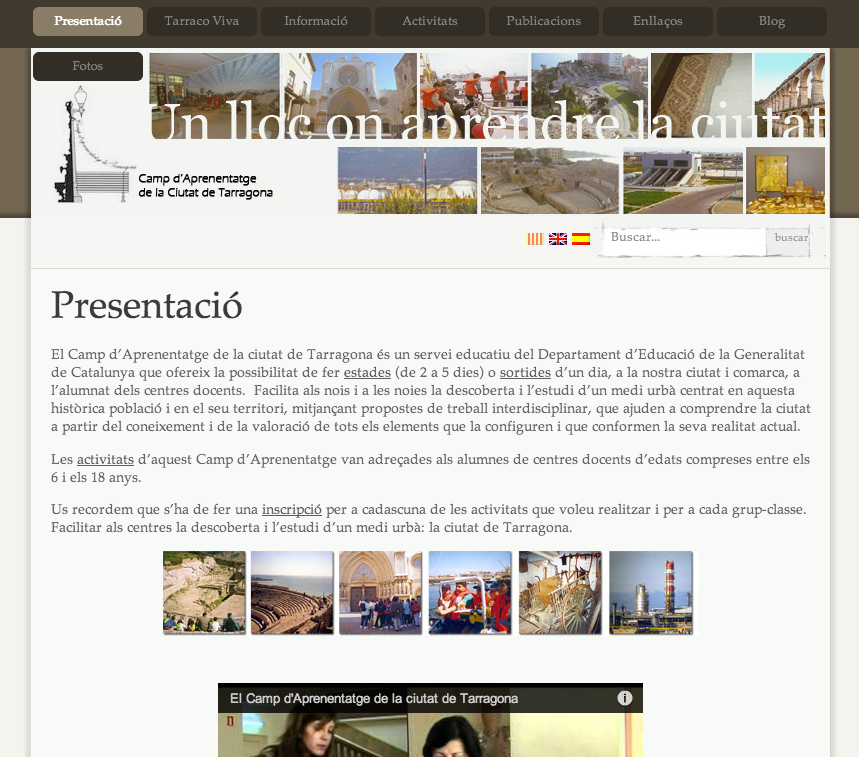The width and height of the screenshot is (859, 757).
Task: Open the industrial chimney thumbnail
Action: [650, 592]
